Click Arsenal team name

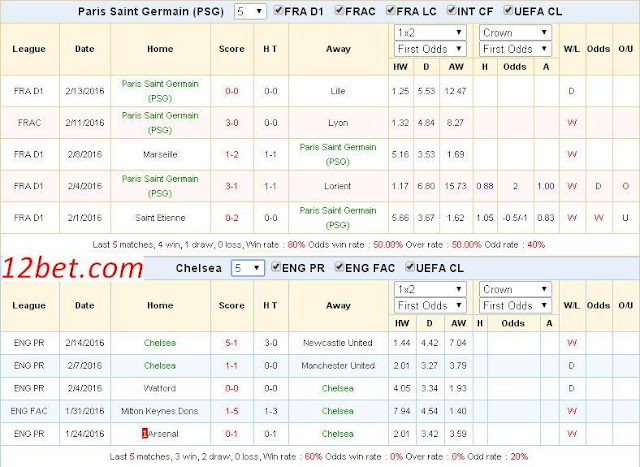(163, 434)
